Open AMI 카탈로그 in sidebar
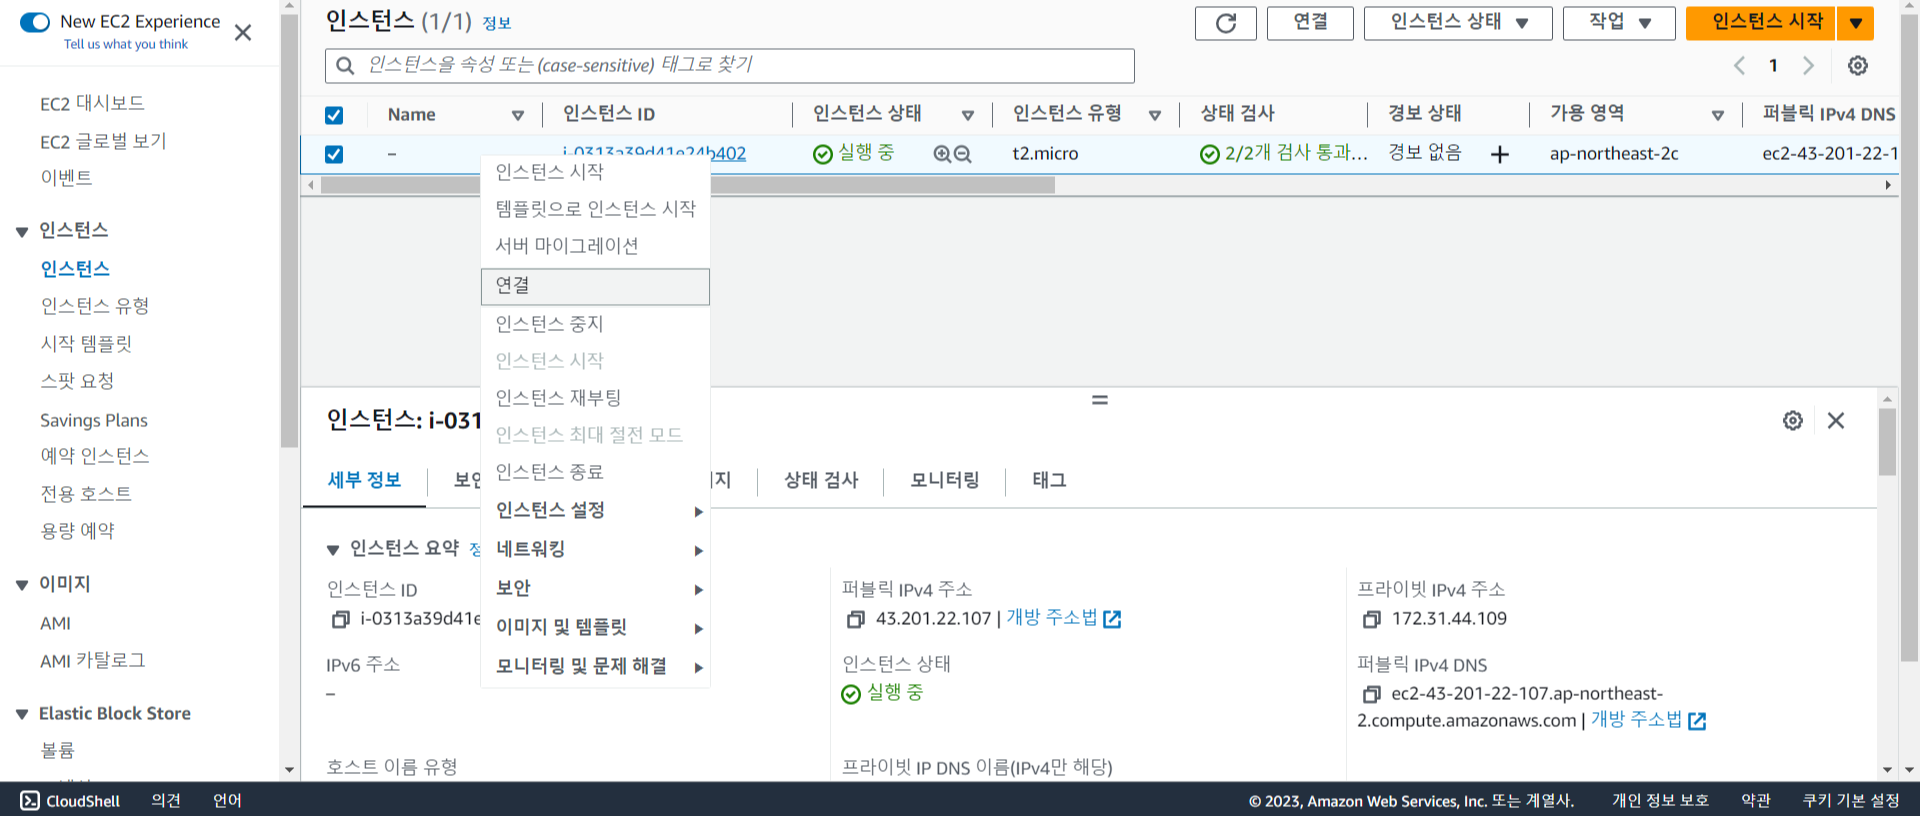The width and height of the screenshot is (1920, 816). click(92, 662)
